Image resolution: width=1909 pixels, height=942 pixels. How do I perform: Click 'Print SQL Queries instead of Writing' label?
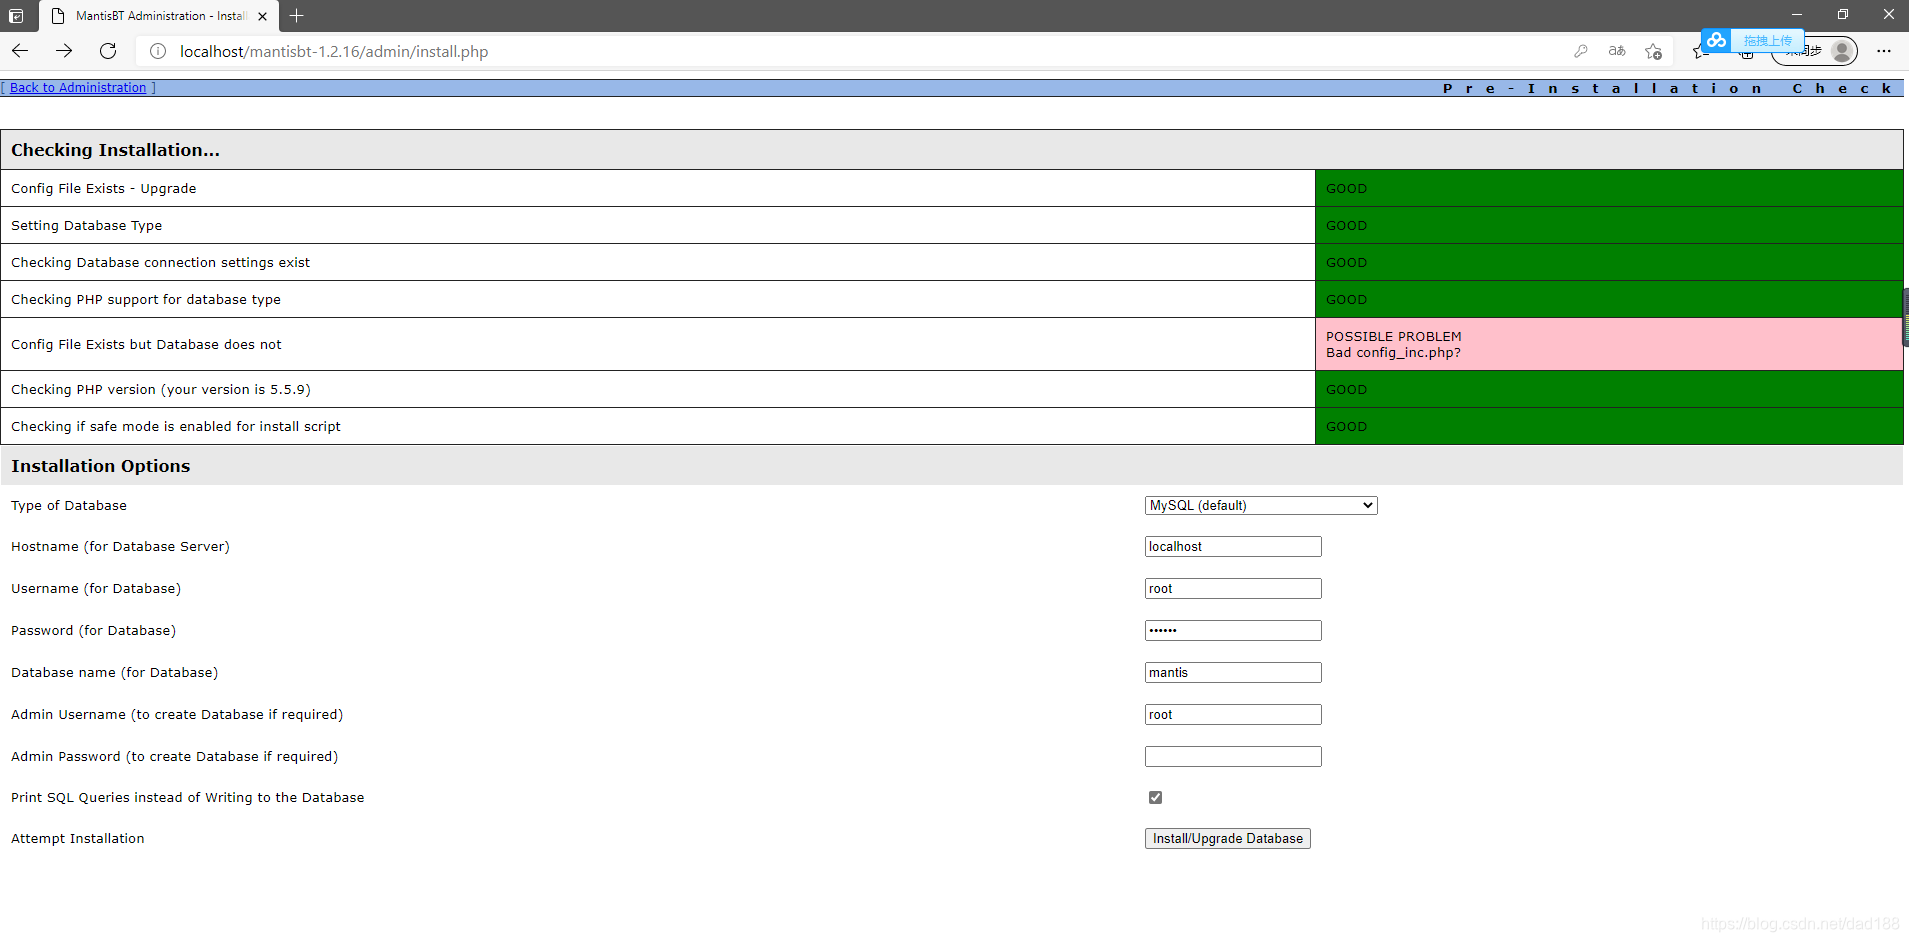click(188, 797)
